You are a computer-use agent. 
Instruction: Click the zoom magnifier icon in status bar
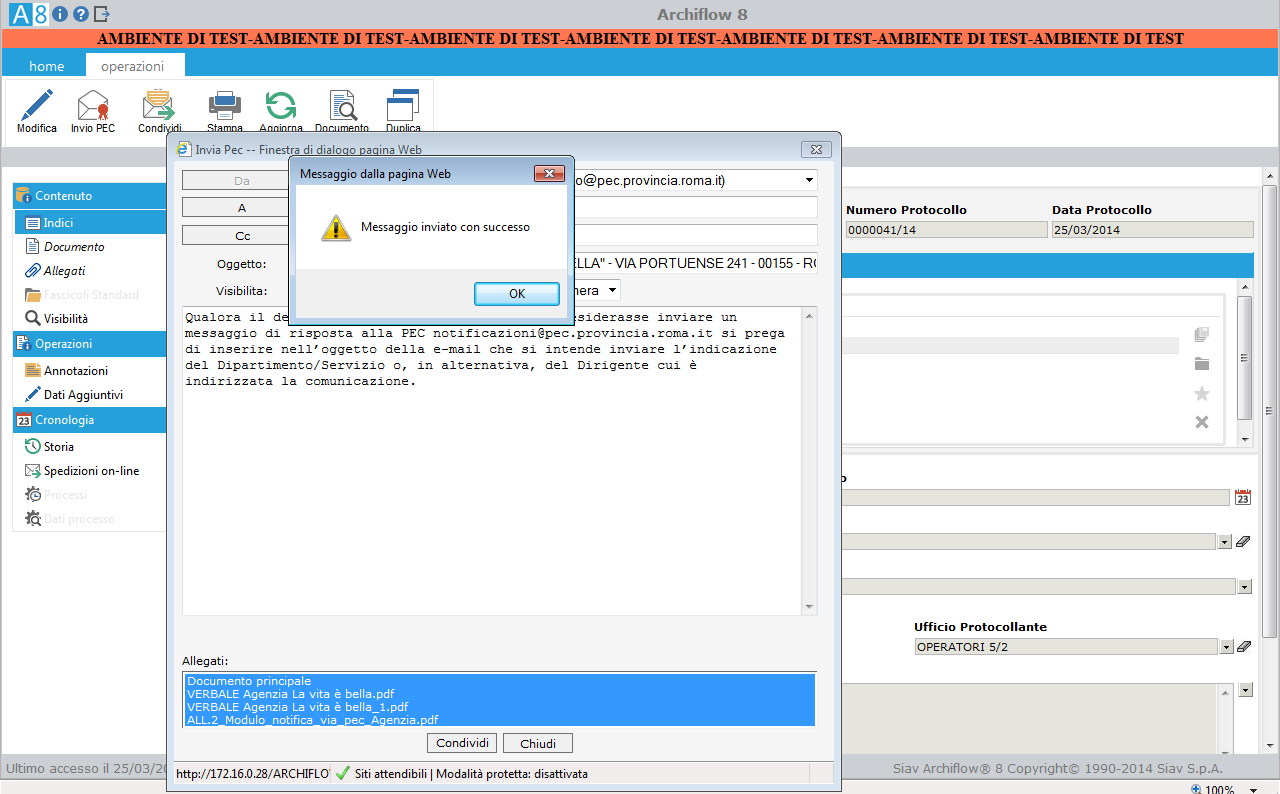1196,789
